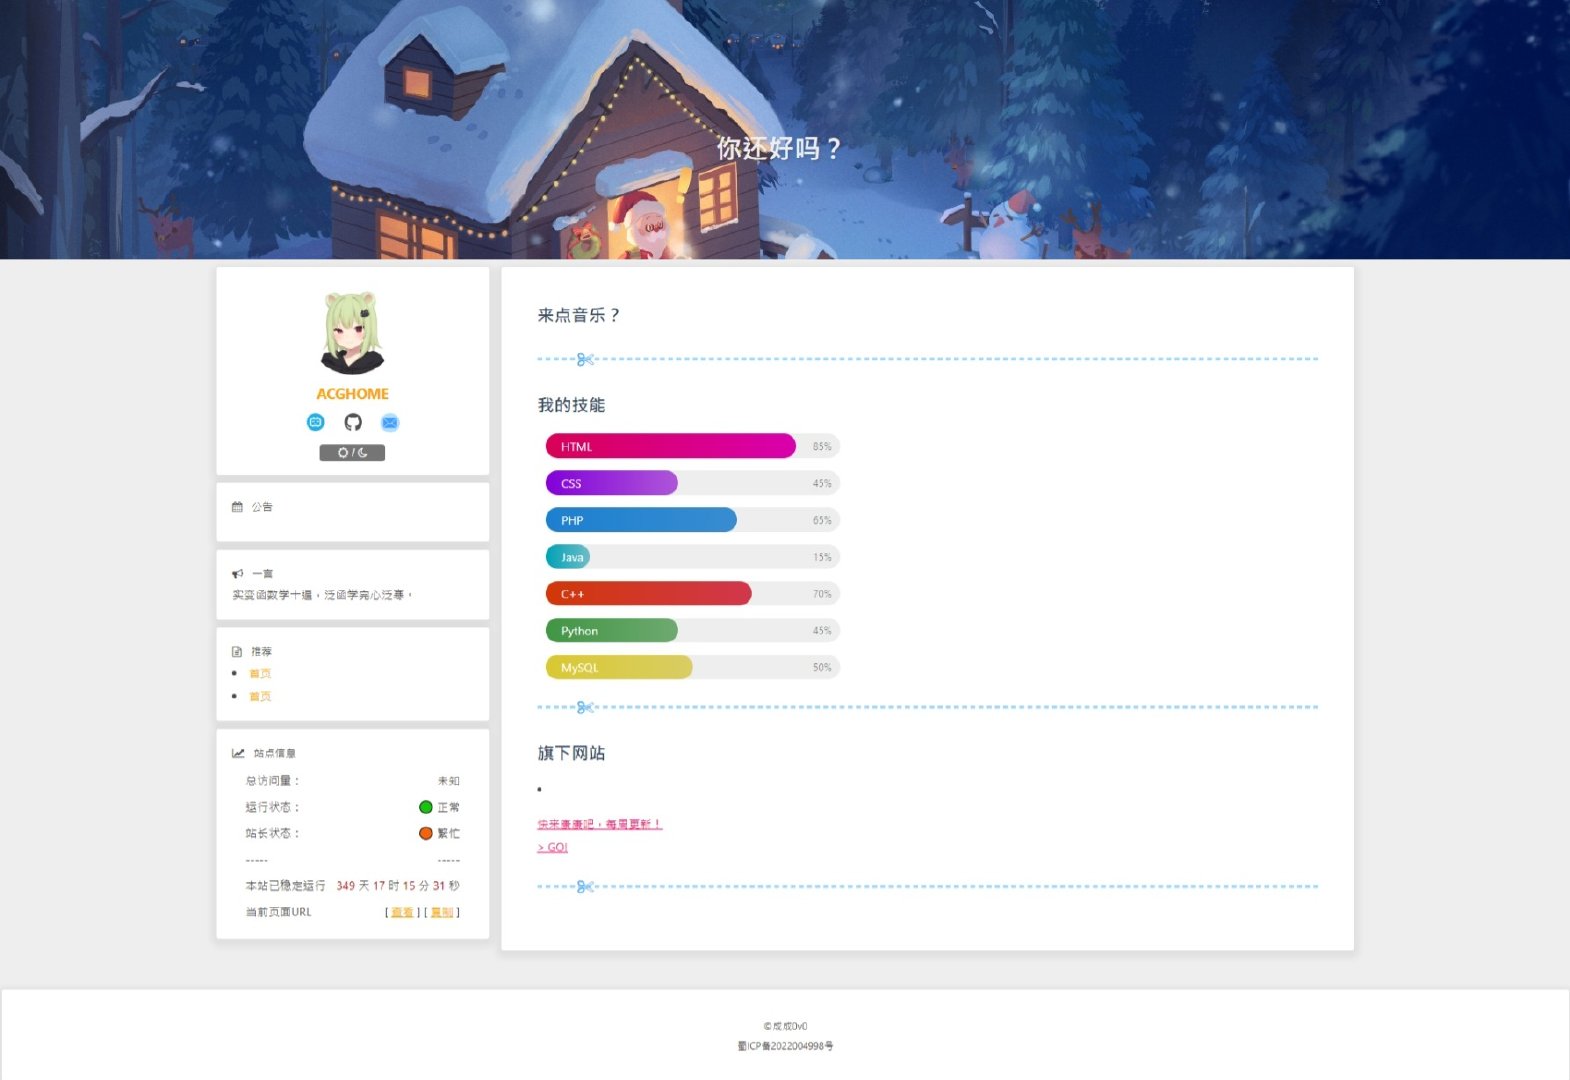Click the 总访问量 label
1570x1080 pixels.
pyautogui.click(x=272, y=781)
